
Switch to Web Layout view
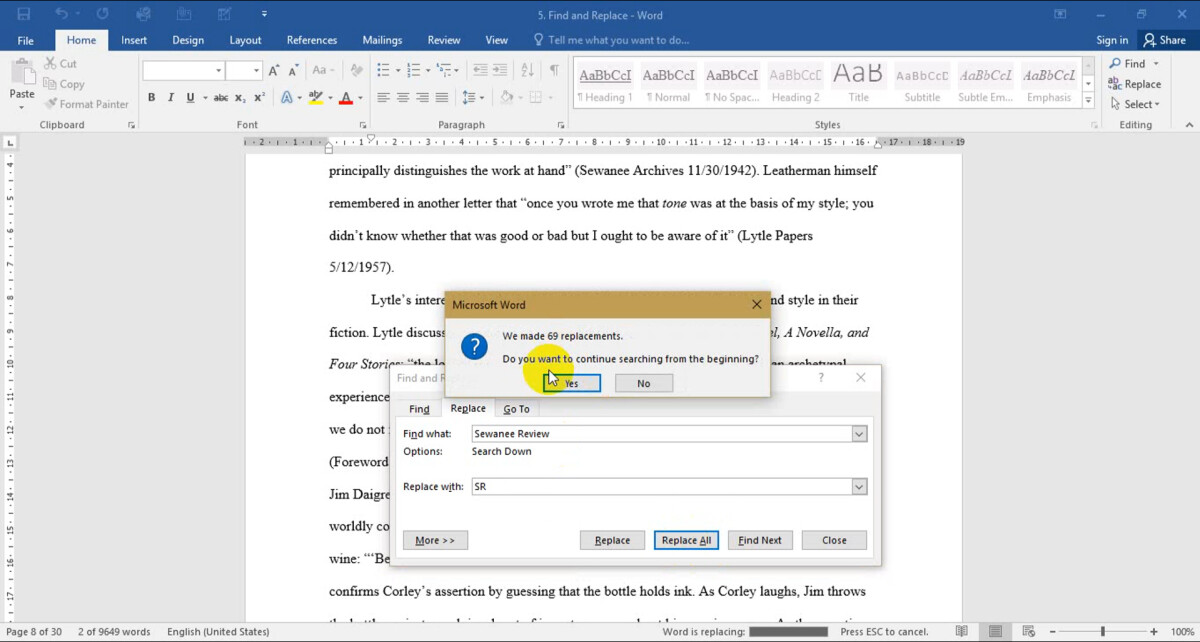point(1026,632)
